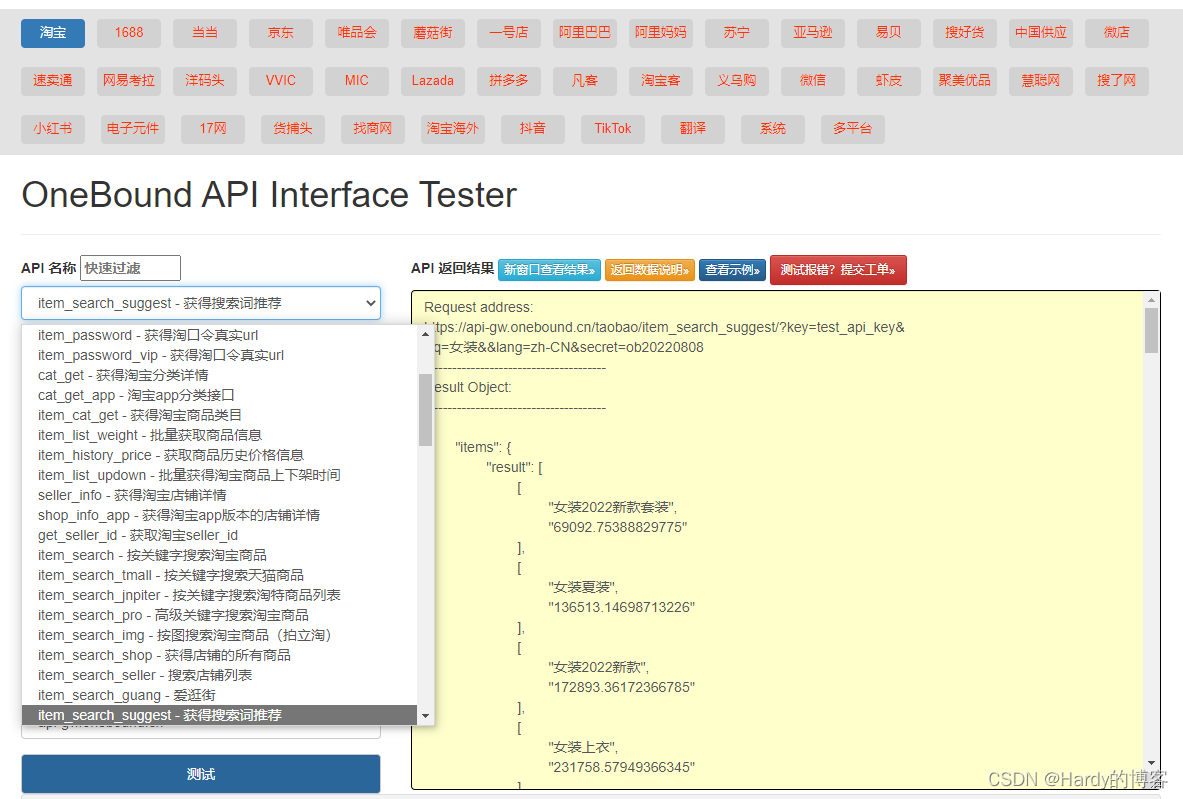Click the result panel scrollbar thumb
Viewport: 1183px width, 799px height.
tap(1151, 330)
